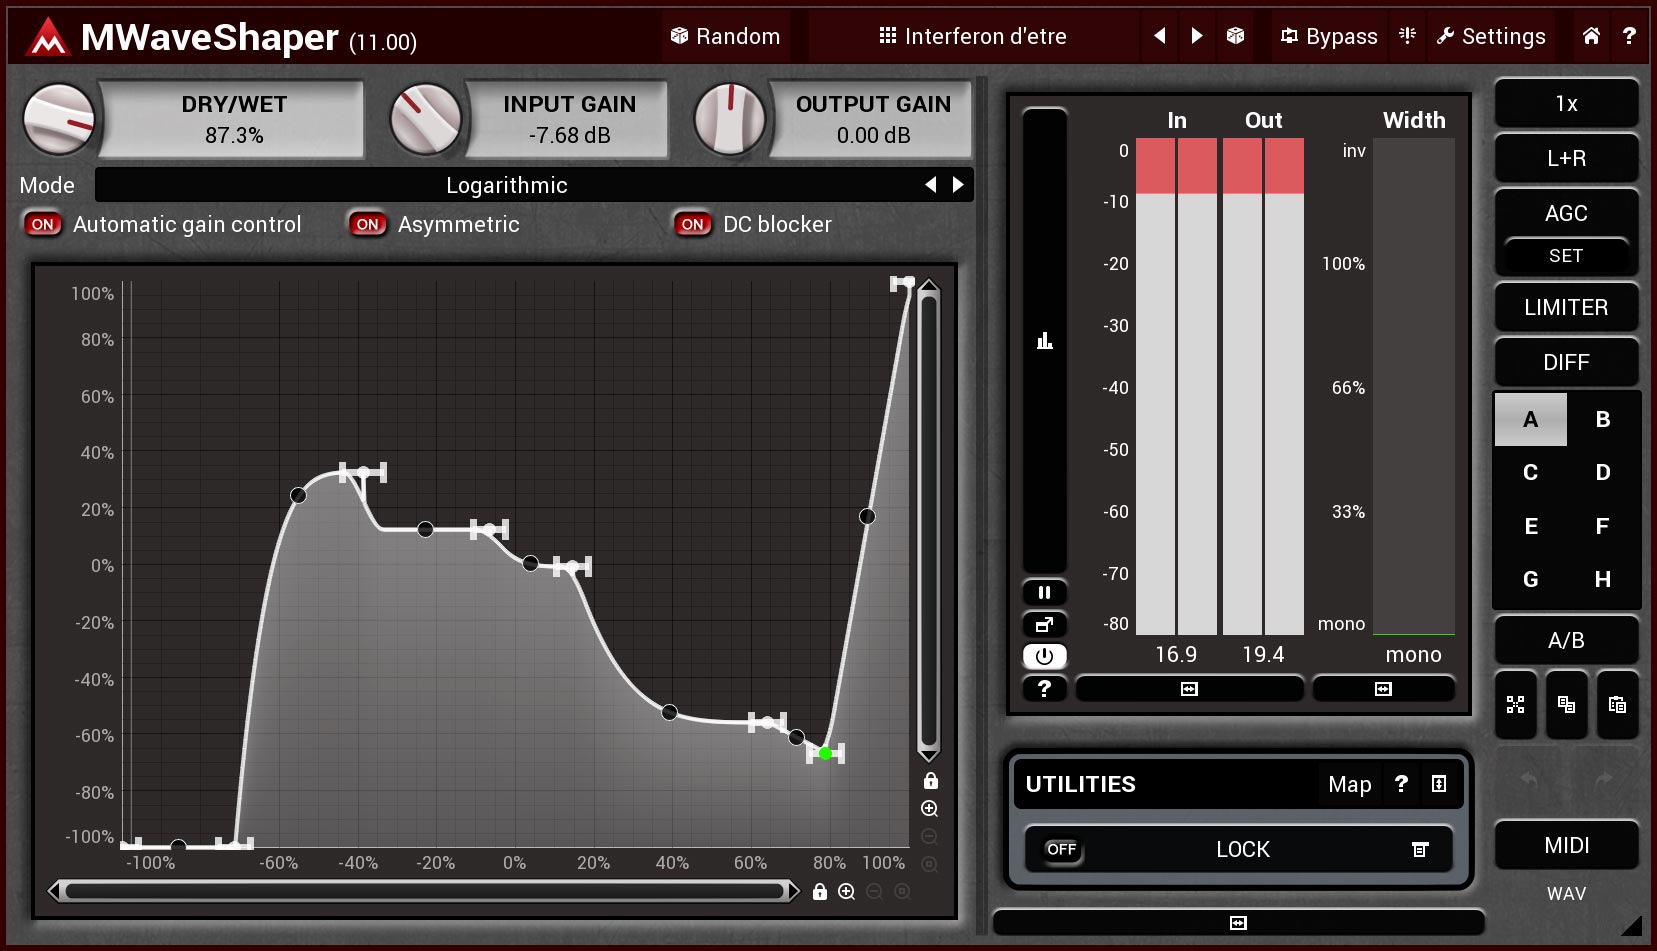Click the horizontal zoom-in magnifier icon
This screenshot has width=1657, height=951.
(x=847, y=891)
